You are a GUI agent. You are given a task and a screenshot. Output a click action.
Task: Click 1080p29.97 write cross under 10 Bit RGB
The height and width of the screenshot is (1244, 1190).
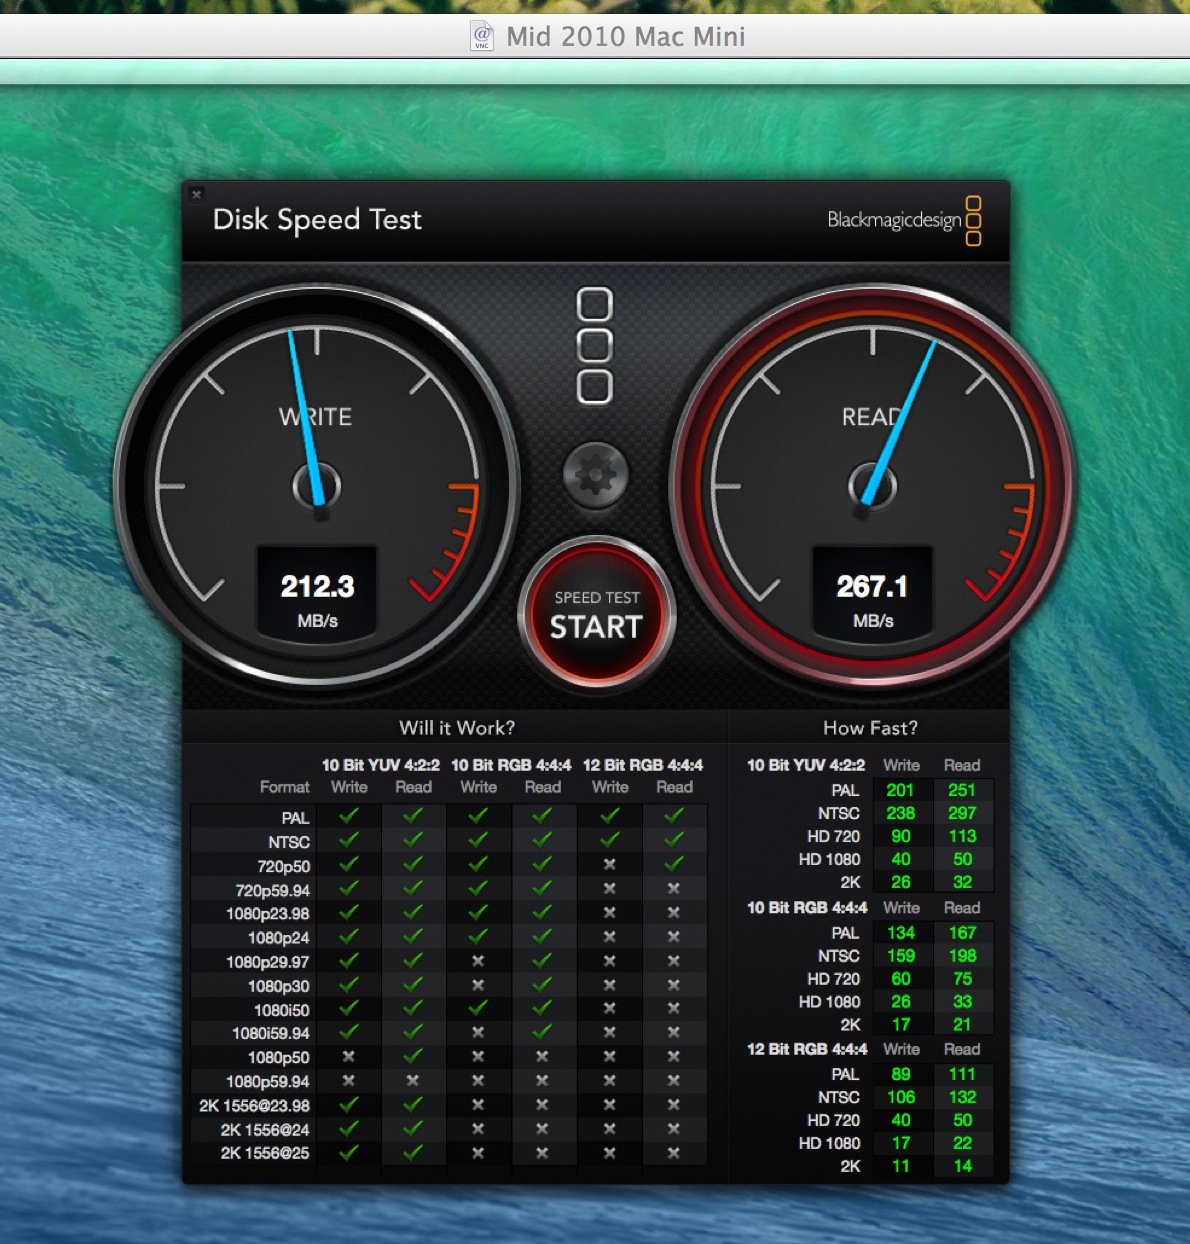478,961
